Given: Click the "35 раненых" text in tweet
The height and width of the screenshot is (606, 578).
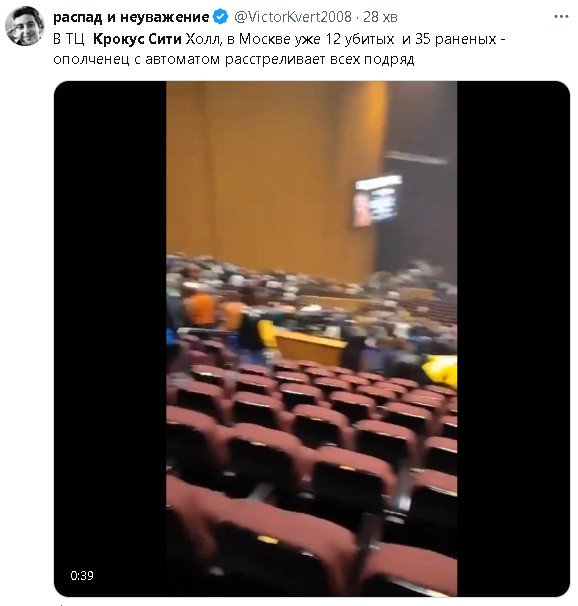Looking at the screenshot, I should pyautogui.click(x=456, y=39).
